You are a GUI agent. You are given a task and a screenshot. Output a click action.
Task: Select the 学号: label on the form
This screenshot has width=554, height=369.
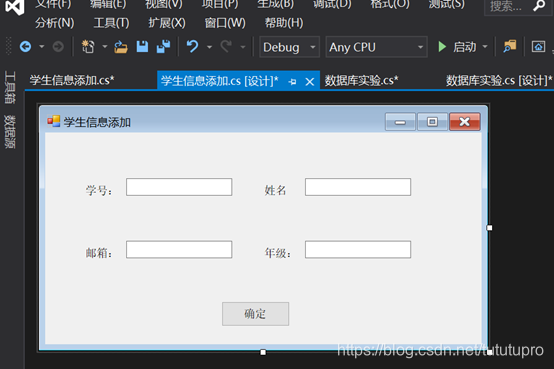pyautogui.click(x=99, y=191)
